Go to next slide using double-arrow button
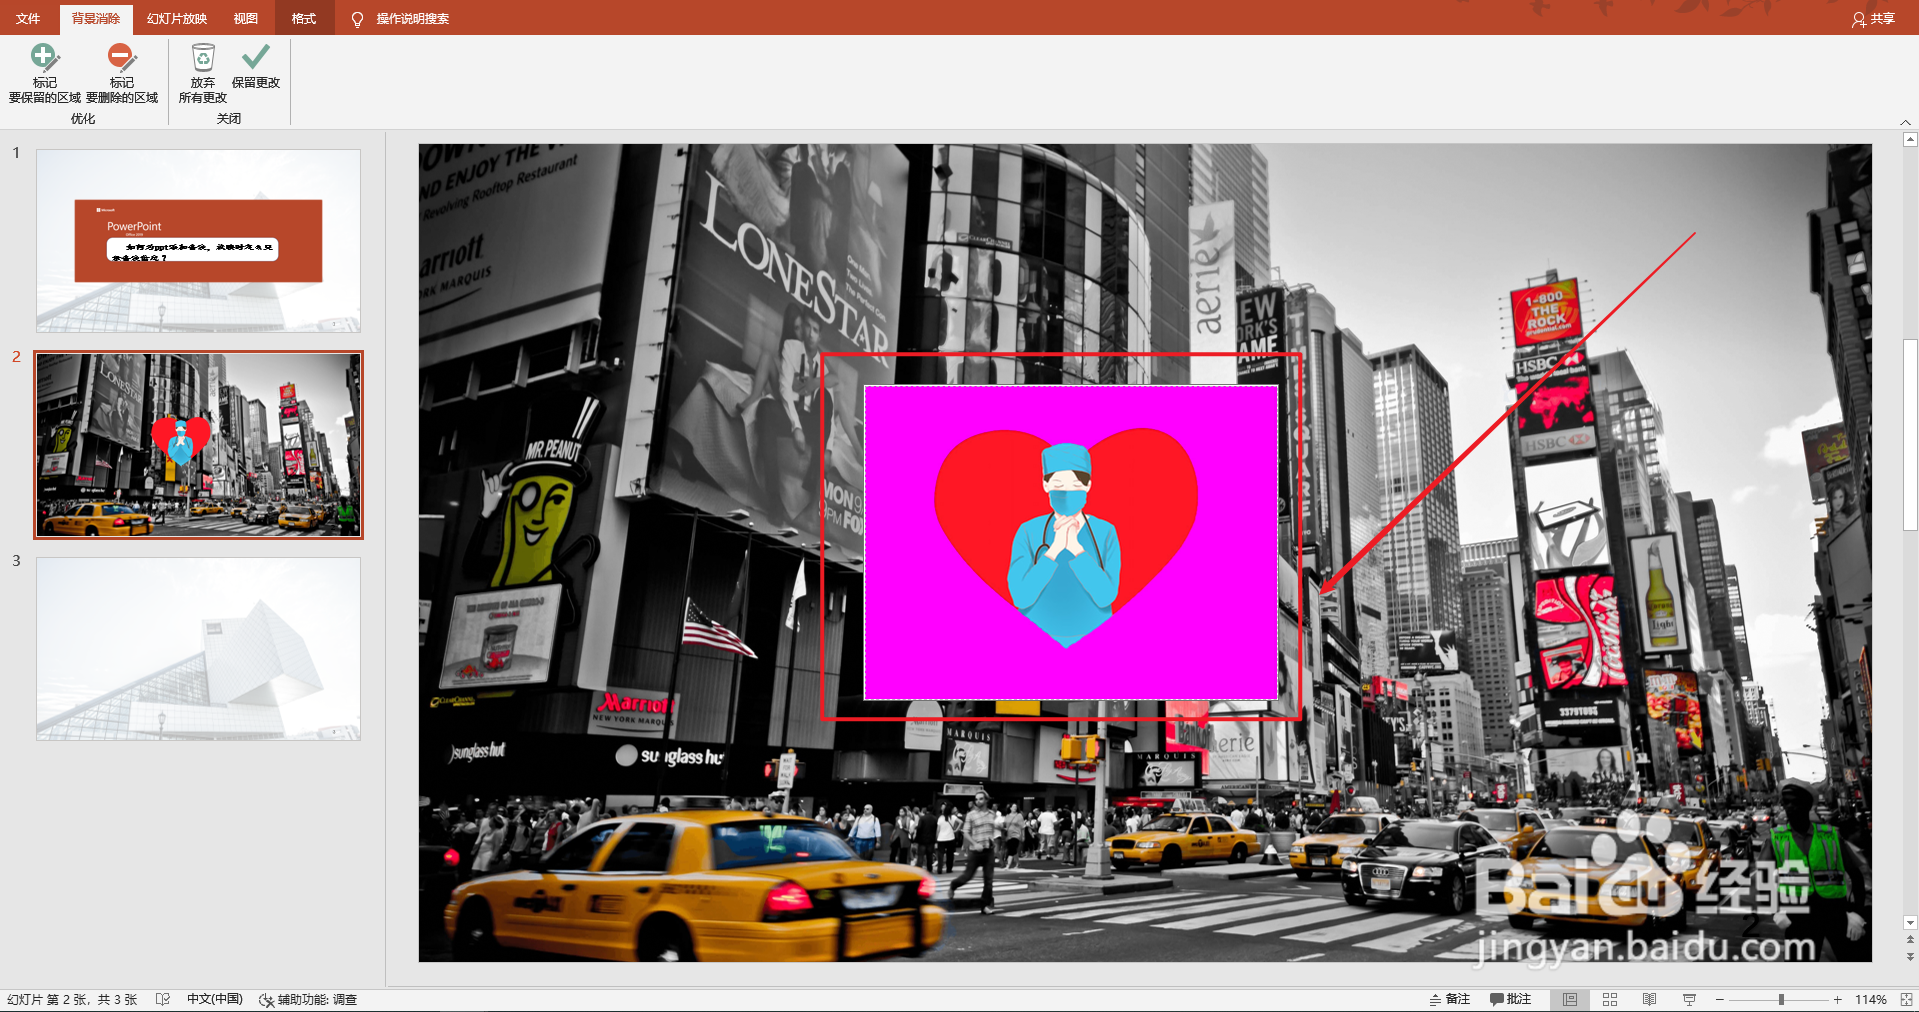The height and width of the screenshot is (1012, 1919). (1910, 957)
